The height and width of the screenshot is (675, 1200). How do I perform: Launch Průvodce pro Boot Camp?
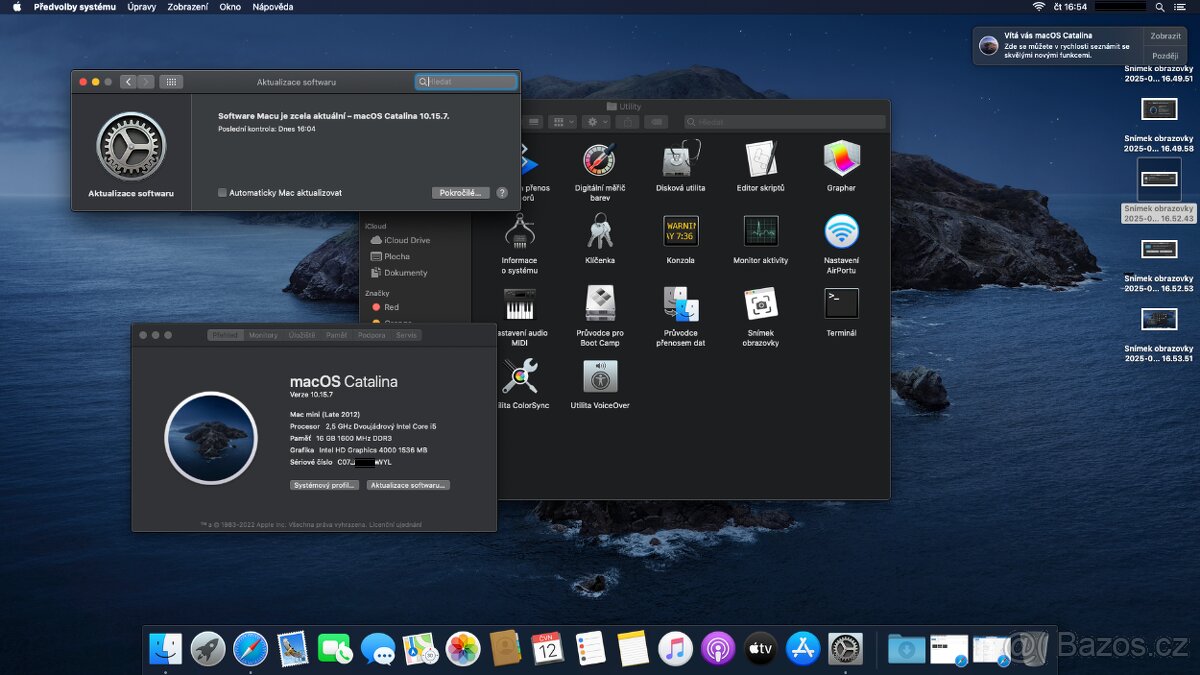(x=599, y=304)
